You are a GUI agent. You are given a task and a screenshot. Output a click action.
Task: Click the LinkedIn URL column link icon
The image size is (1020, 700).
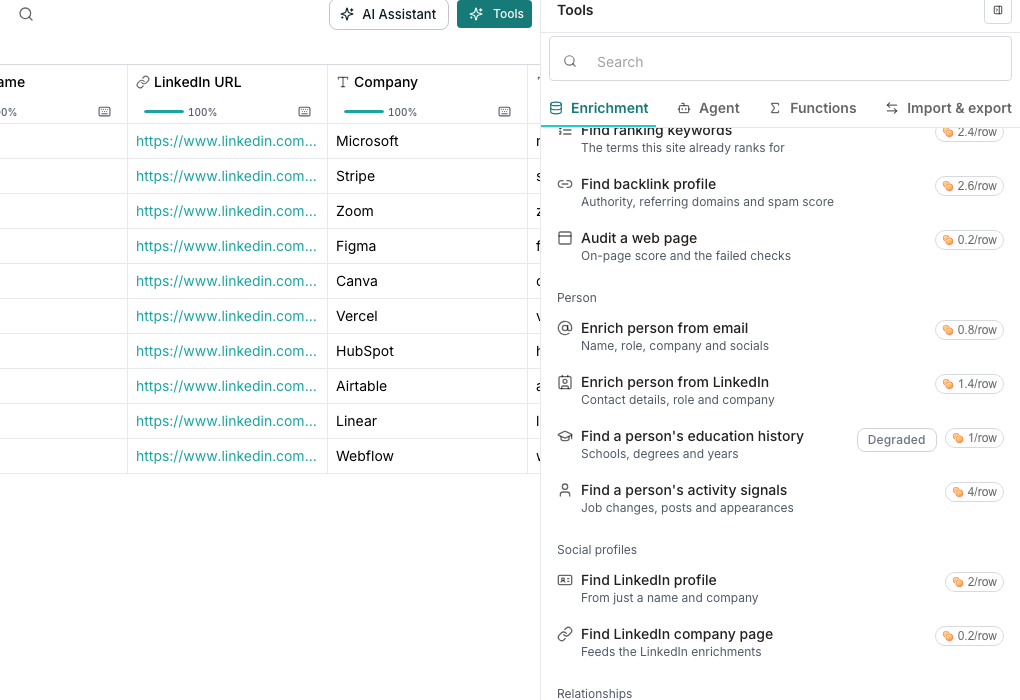142,82
